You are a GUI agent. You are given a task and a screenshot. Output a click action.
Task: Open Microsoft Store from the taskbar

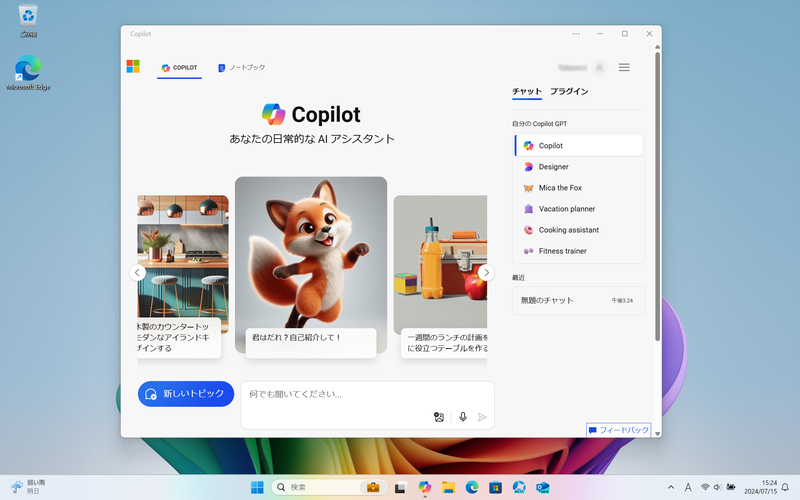tap(495, 487)
